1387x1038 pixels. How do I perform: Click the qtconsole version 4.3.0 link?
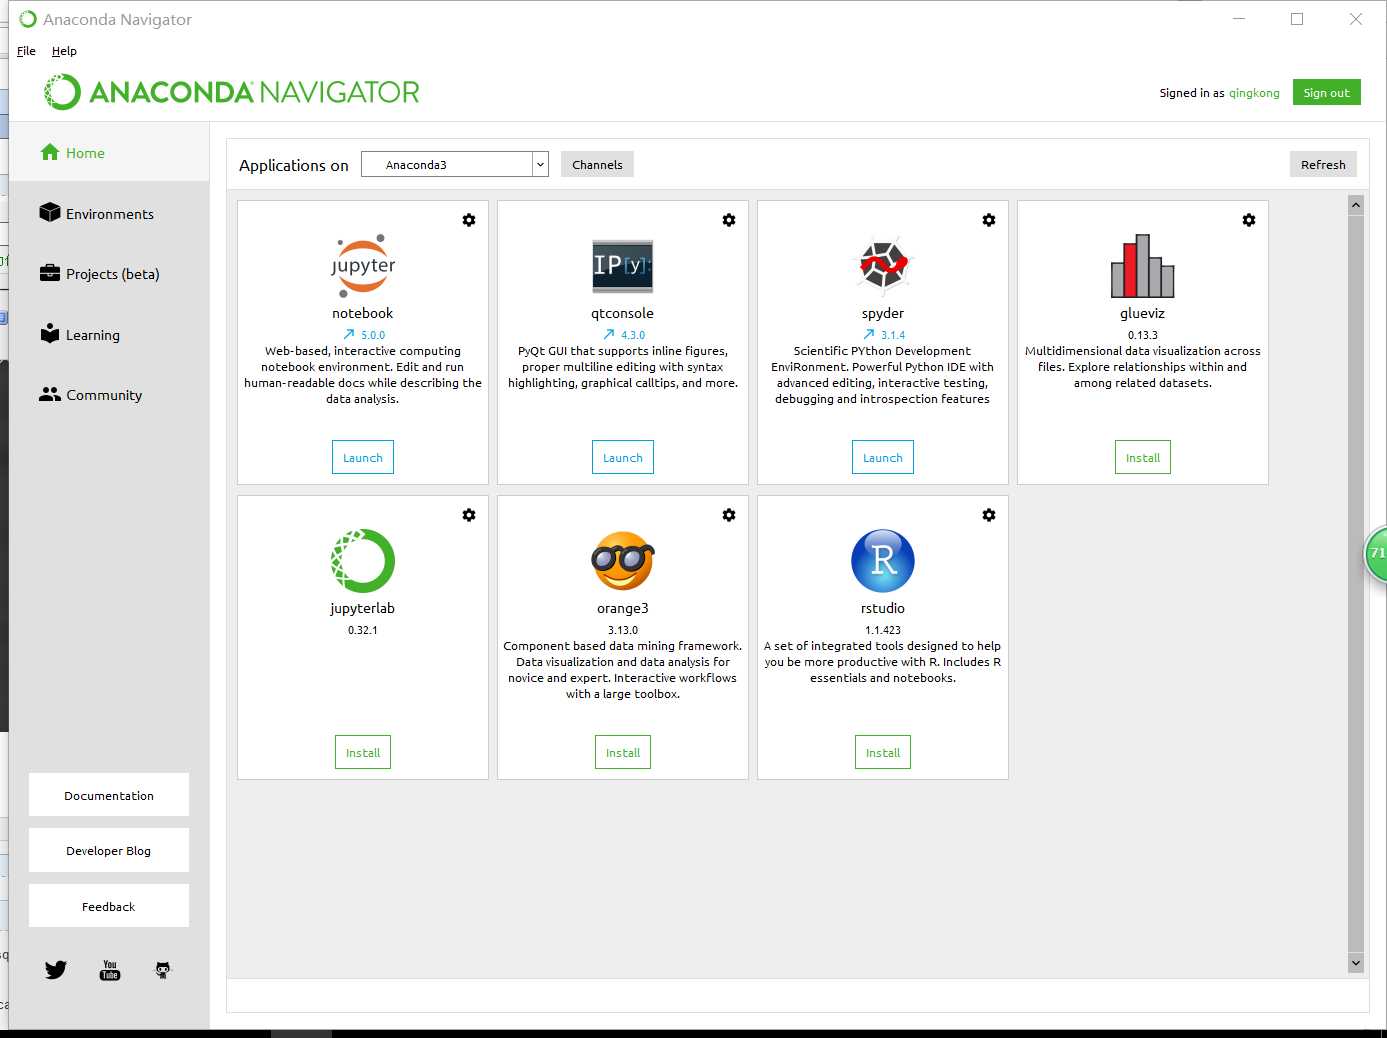pos(633,335)
